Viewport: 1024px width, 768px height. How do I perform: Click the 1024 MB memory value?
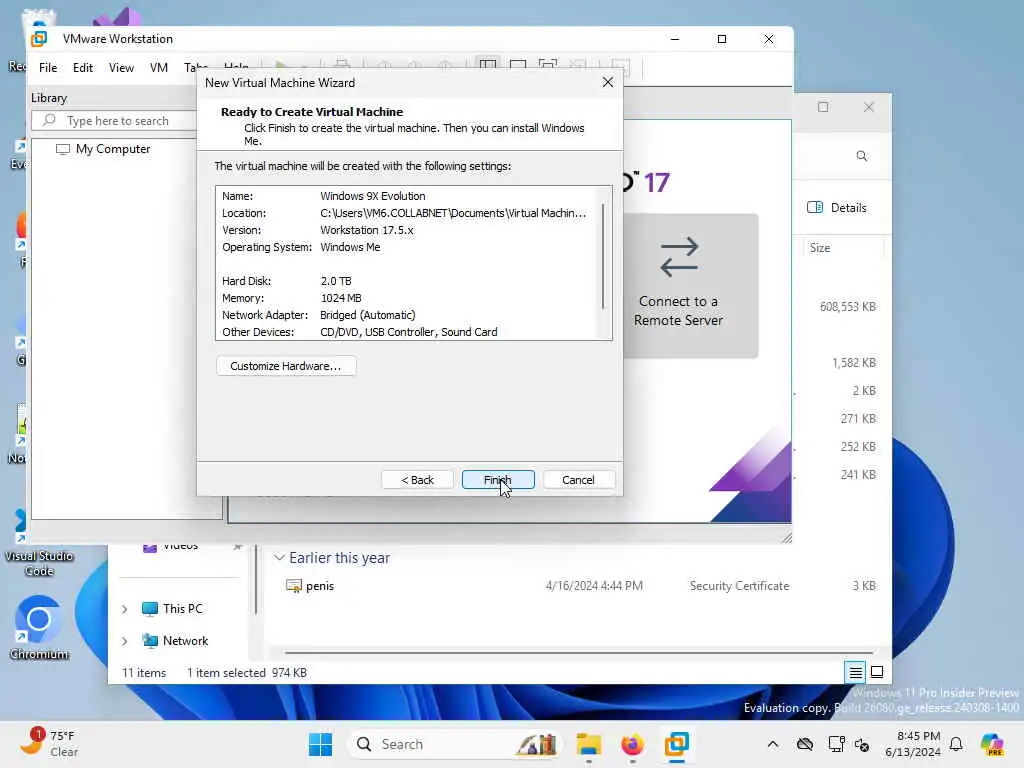click(341, 298)
